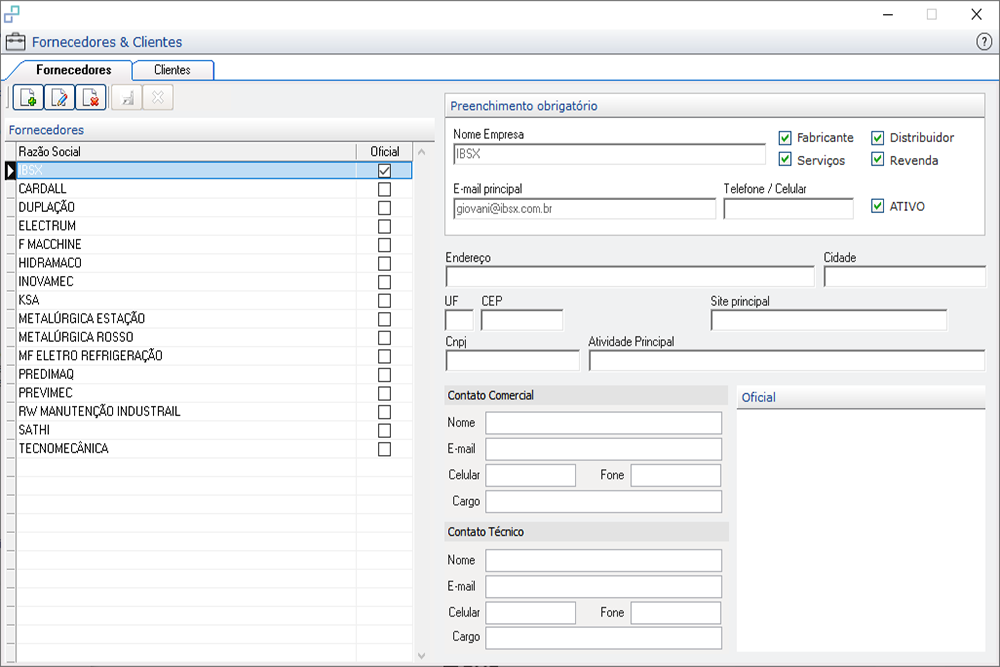Click the new supplier record icon

[x=28, y=98]
